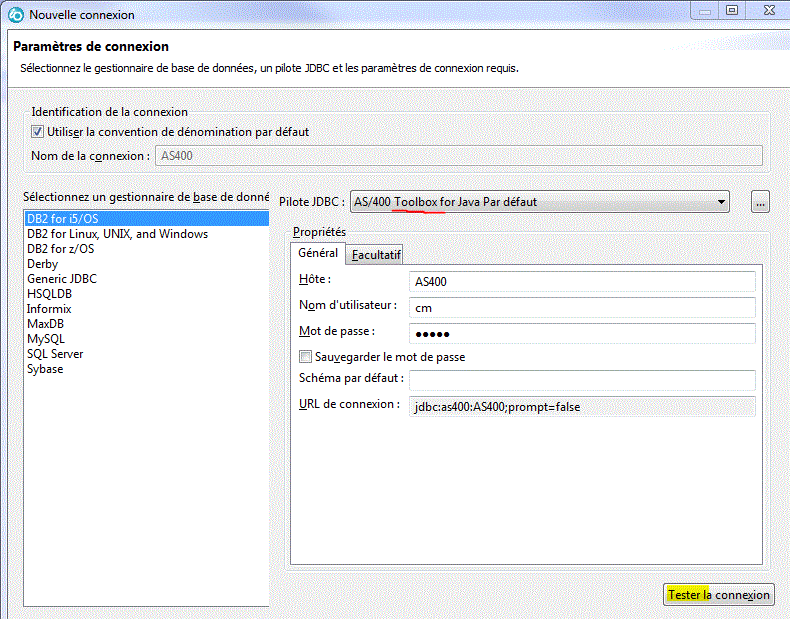The height and width of the screenshot is (619, 790).
Task: Click the Hôte input field
Action: tap(582, 282)
